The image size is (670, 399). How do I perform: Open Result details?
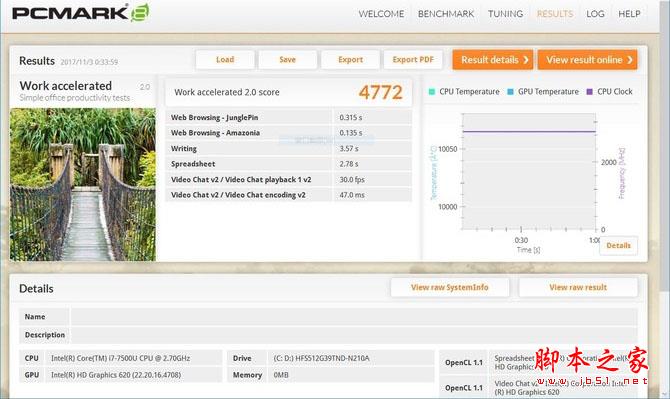(494, 59)
